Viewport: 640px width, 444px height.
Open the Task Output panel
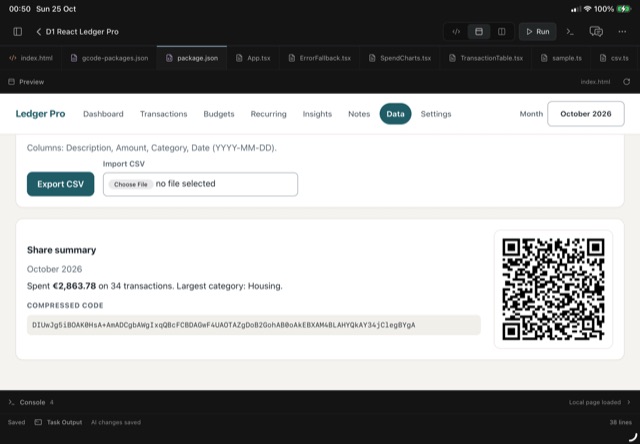click(x=59, y=422)
